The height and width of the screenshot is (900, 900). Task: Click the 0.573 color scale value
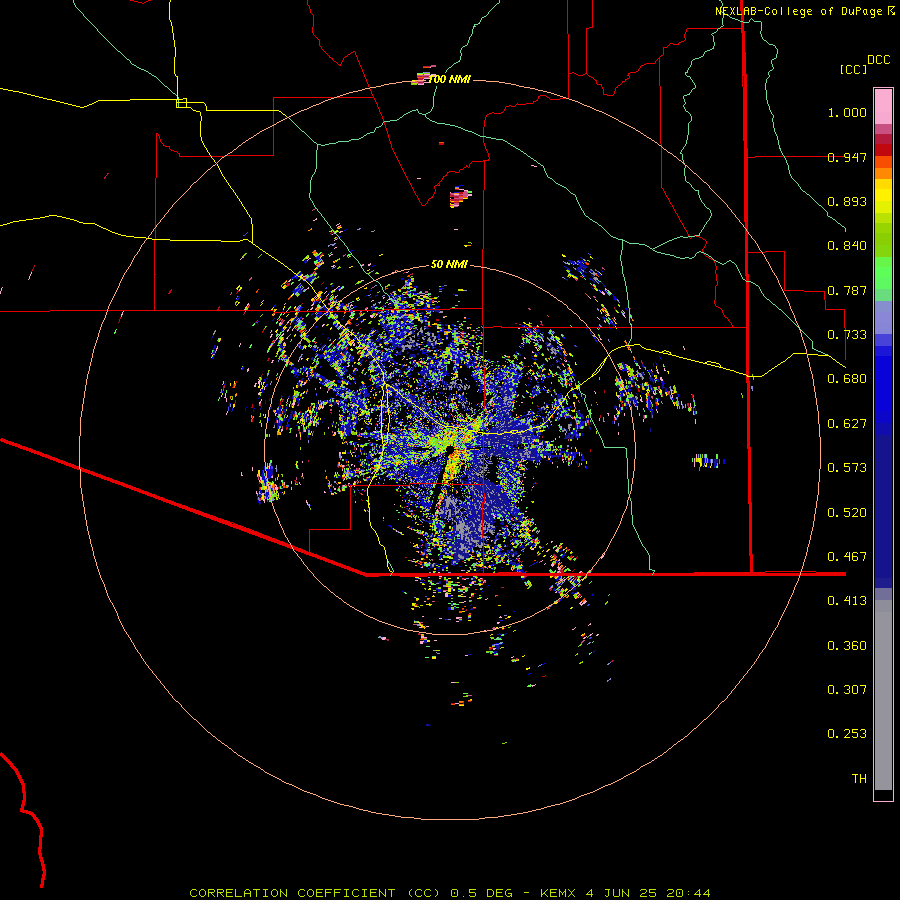tap(847, 468)
